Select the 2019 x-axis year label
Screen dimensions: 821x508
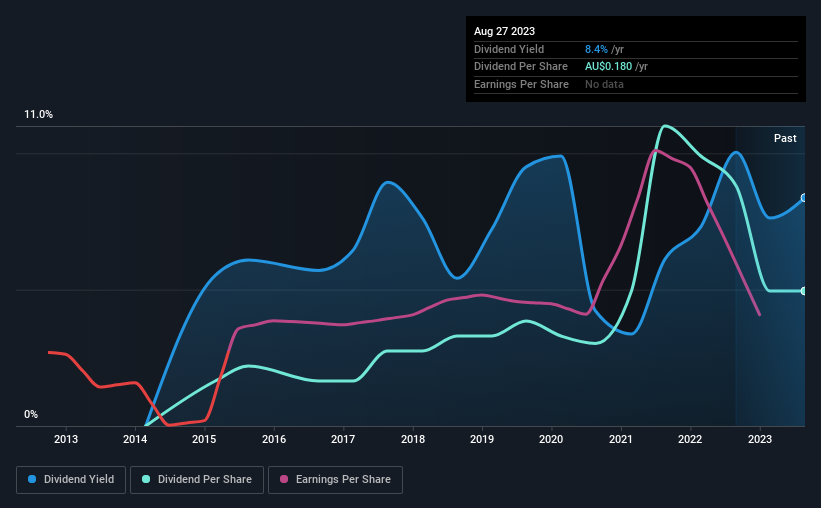tap(482, 439)
